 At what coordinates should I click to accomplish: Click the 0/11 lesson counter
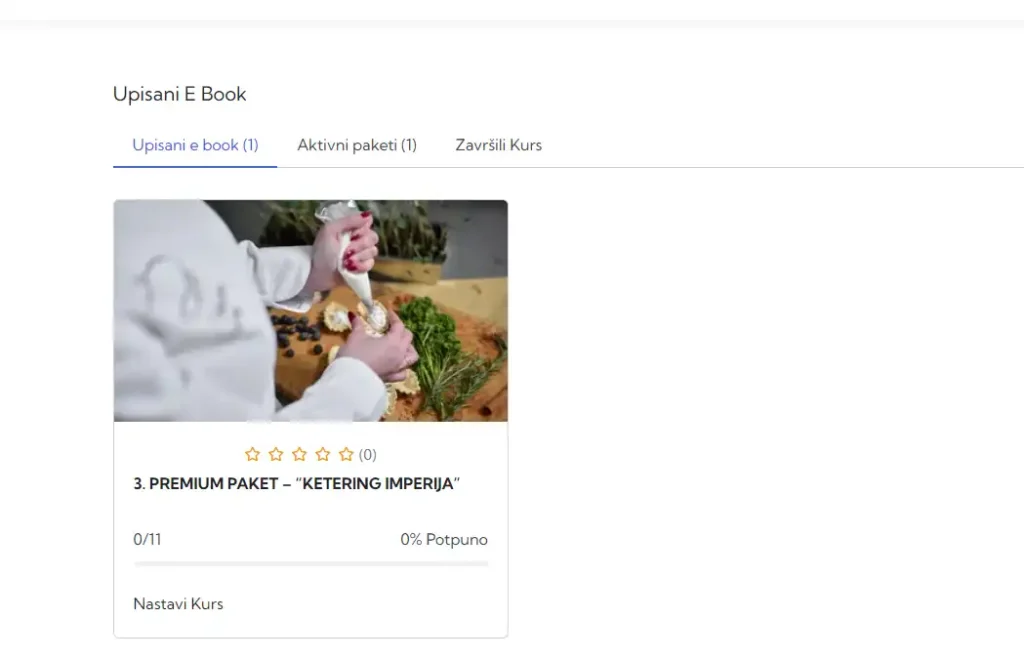pyautogui.click(x=147, y=539)
